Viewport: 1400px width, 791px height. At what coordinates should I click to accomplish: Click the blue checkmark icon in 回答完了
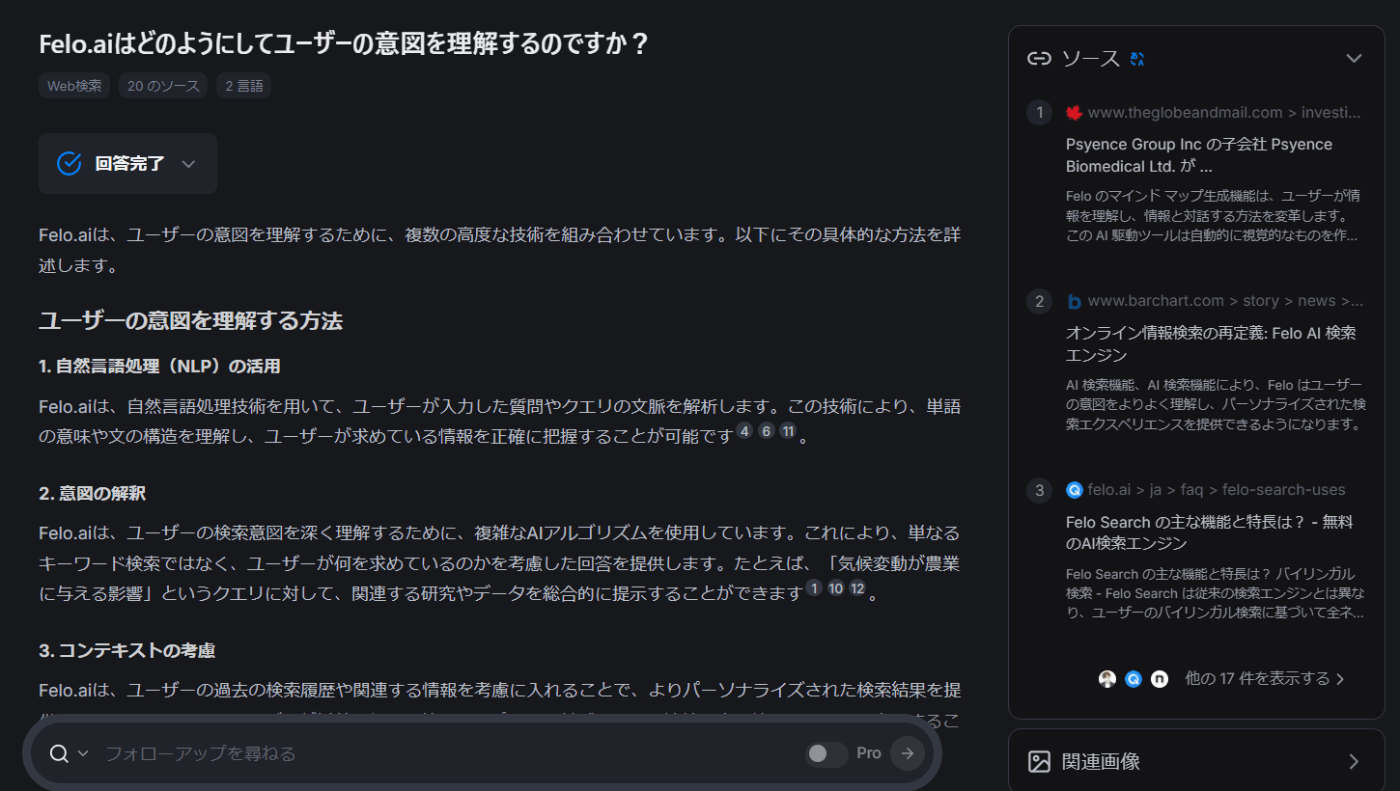[x=69, y=163]
